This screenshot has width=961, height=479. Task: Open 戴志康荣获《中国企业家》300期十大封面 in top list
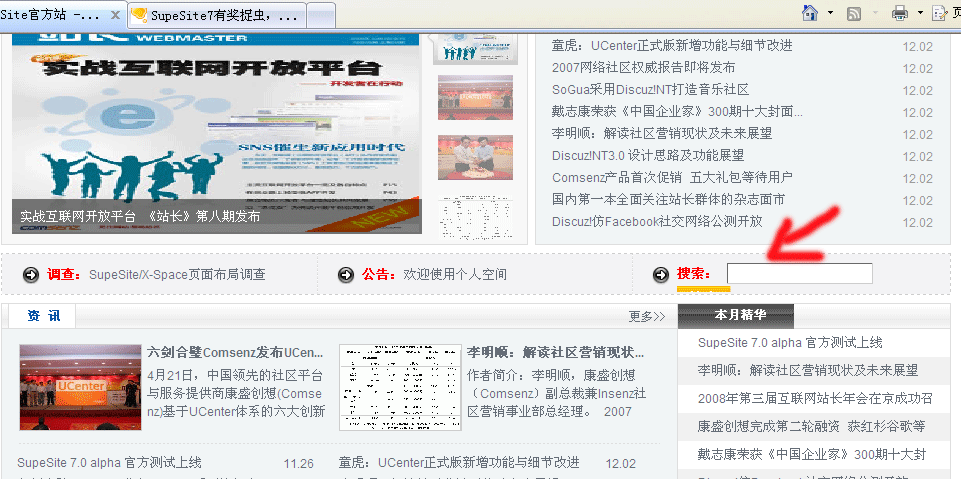(677, 111)
